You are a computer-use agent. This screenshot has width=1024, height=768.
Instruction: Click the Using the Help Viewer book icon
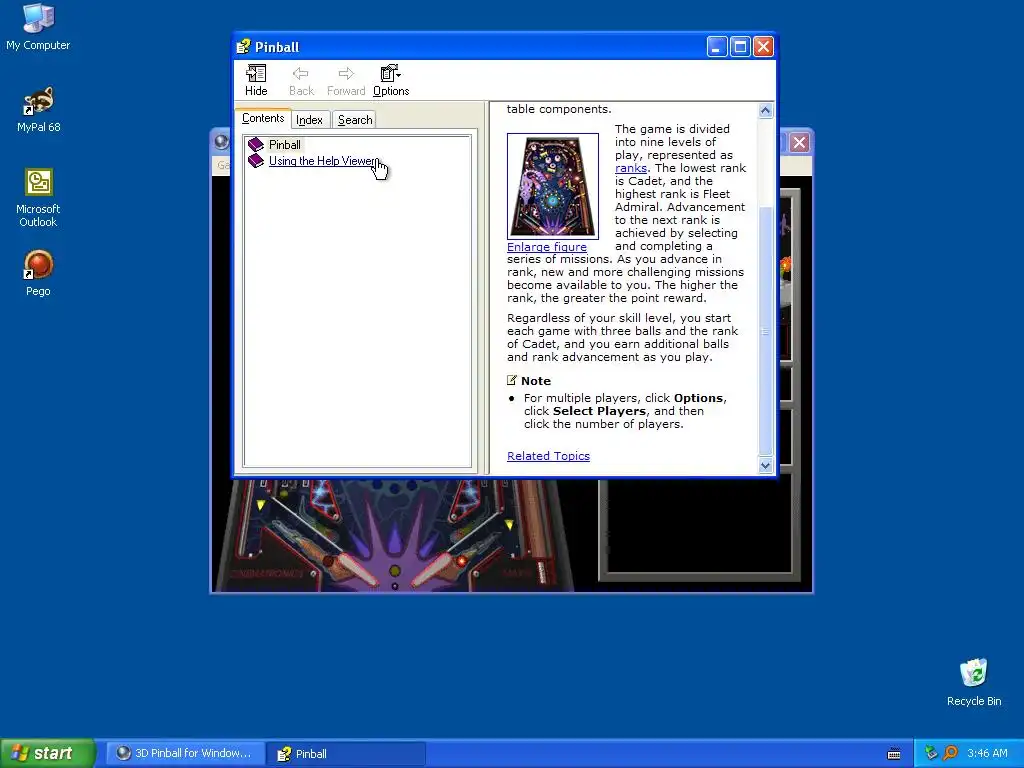pos(256,161)
